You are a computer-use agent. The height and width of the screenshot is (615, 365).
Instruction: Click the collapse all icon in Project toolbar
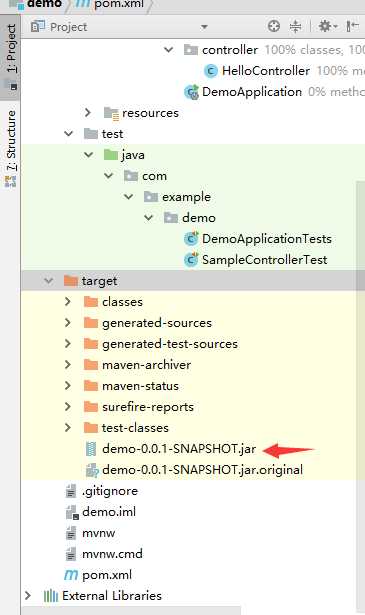click(x=295, y=26)
